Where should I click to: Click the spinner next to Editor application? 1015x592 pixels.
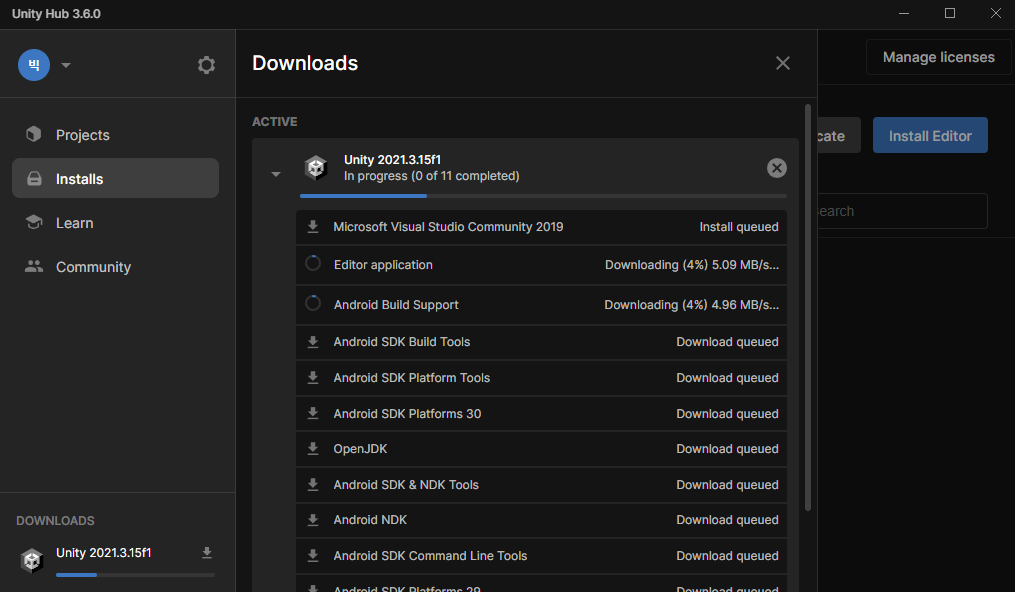click(x=313, y=263)
